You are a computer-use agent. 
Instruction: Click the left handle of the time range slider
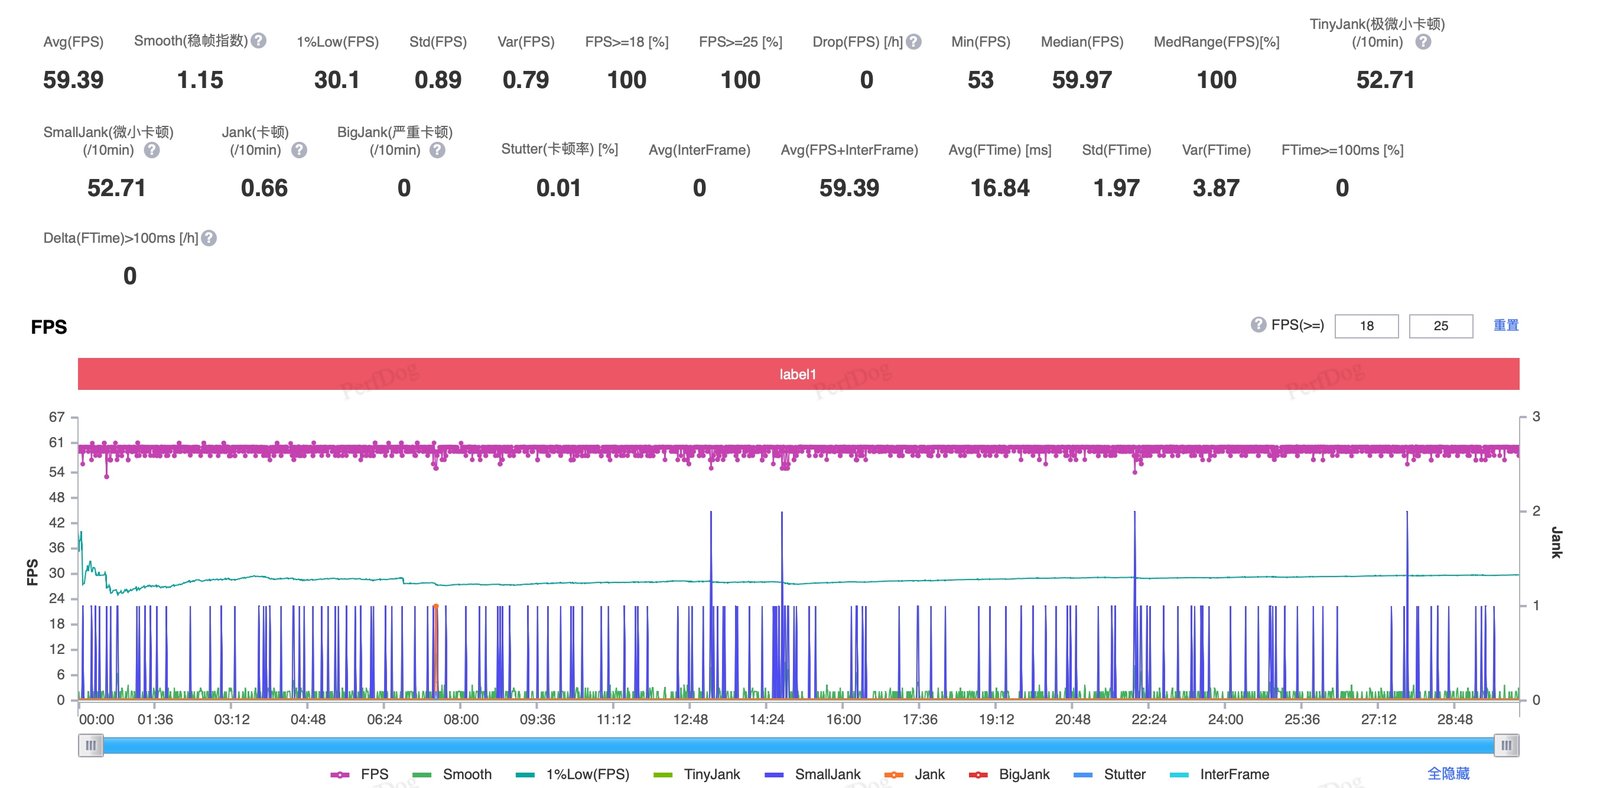coord(91,745)
